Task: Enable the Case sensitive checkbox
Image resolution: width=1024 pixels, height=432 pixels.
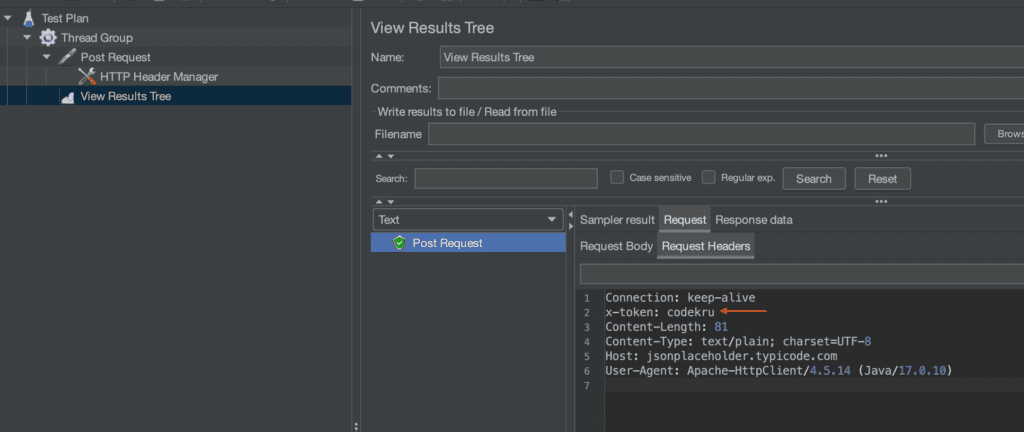Action: [617, 178]
